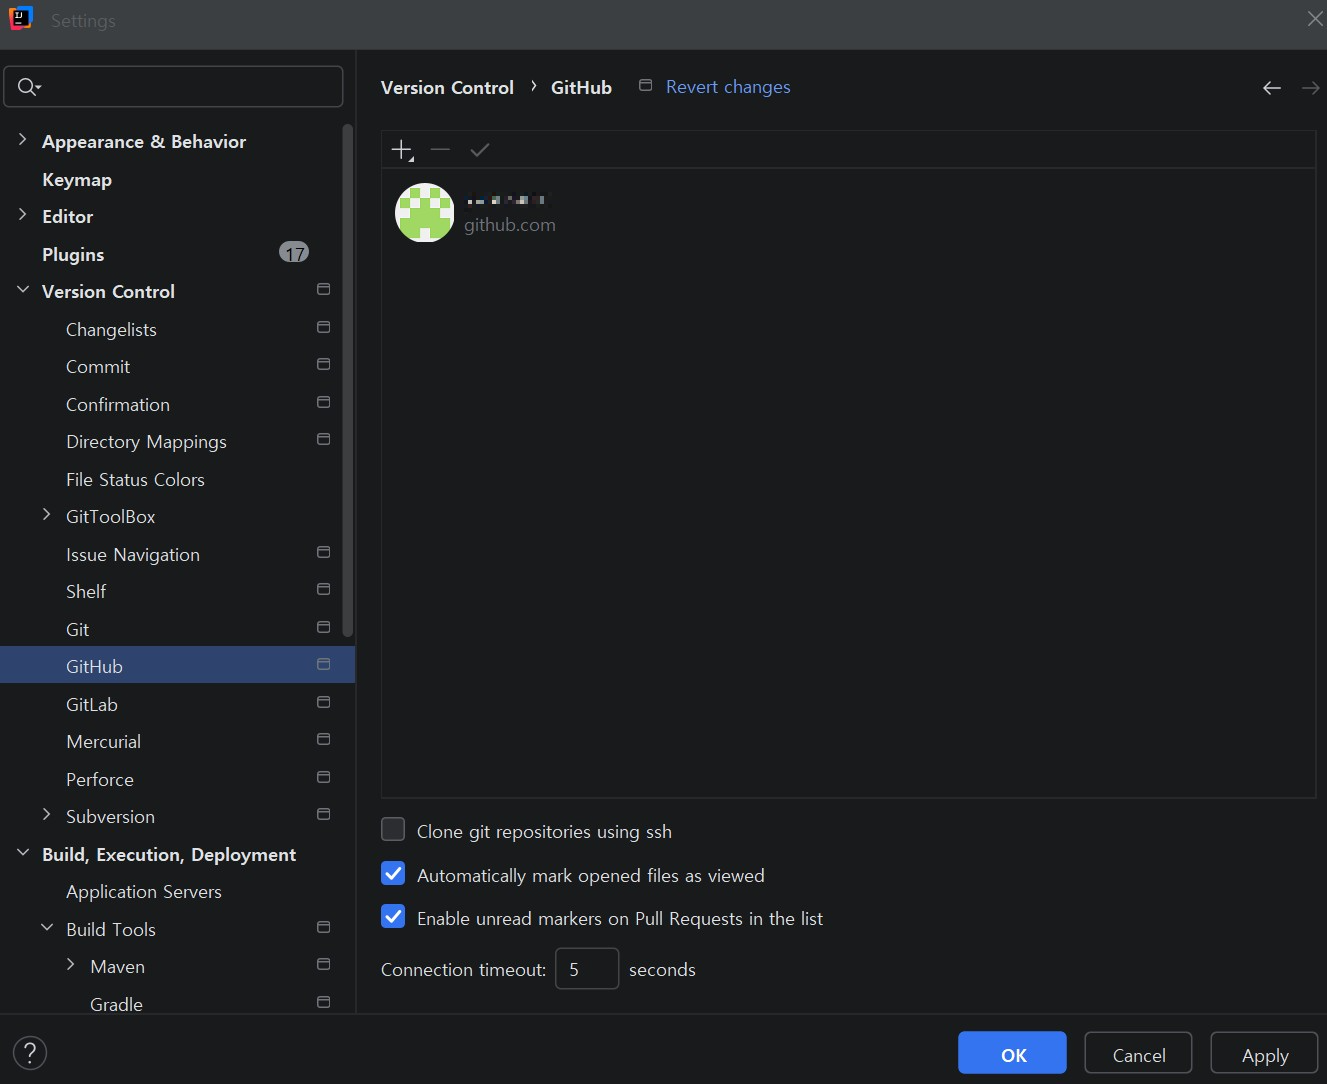Navigate back with the left arrow

[x=1272, y=88]
